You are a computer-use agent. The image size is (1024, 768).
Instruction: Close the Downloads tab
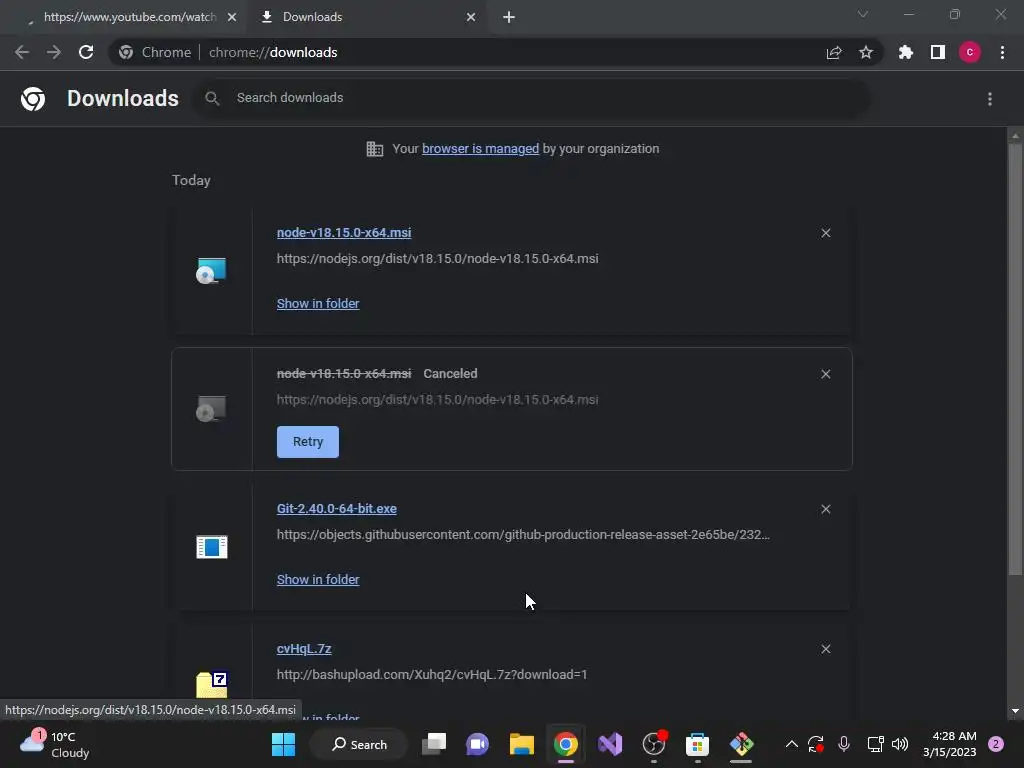click(x=471, y=17)
